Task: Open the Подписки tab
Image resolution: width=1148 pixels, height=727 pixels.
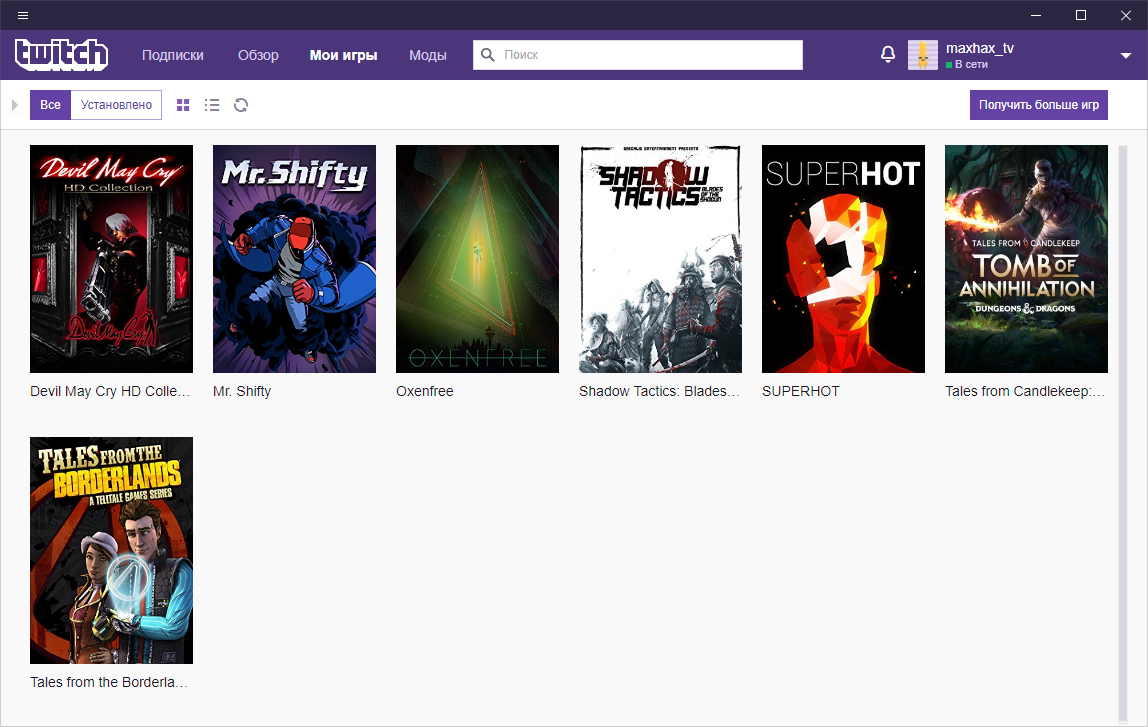Action: point(173,55)
